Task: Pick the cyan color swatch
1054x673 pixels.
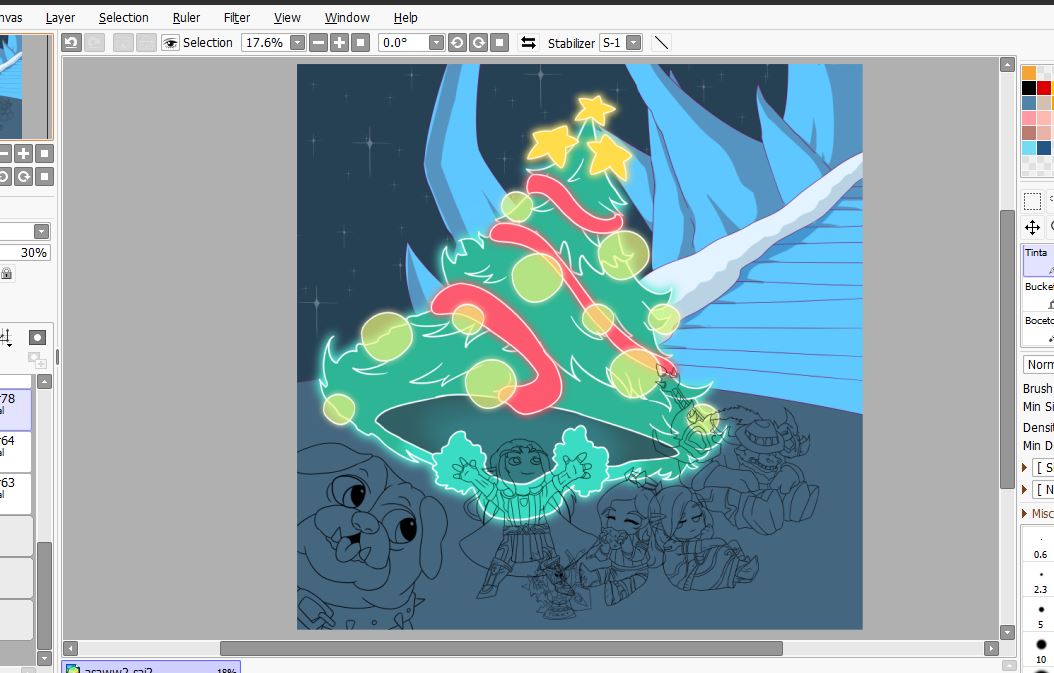Action: [1028, 148]
